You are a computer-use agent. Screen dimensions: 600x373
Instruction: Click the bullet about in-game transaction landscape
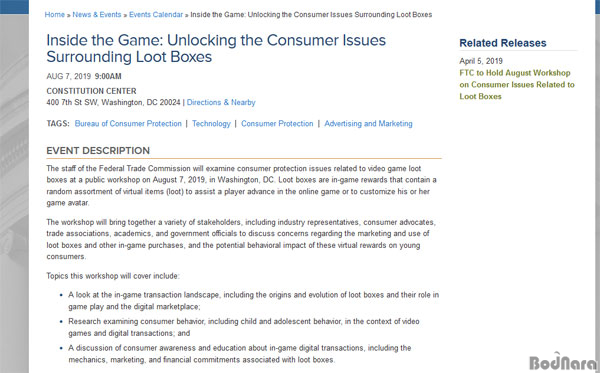point(253,301)
